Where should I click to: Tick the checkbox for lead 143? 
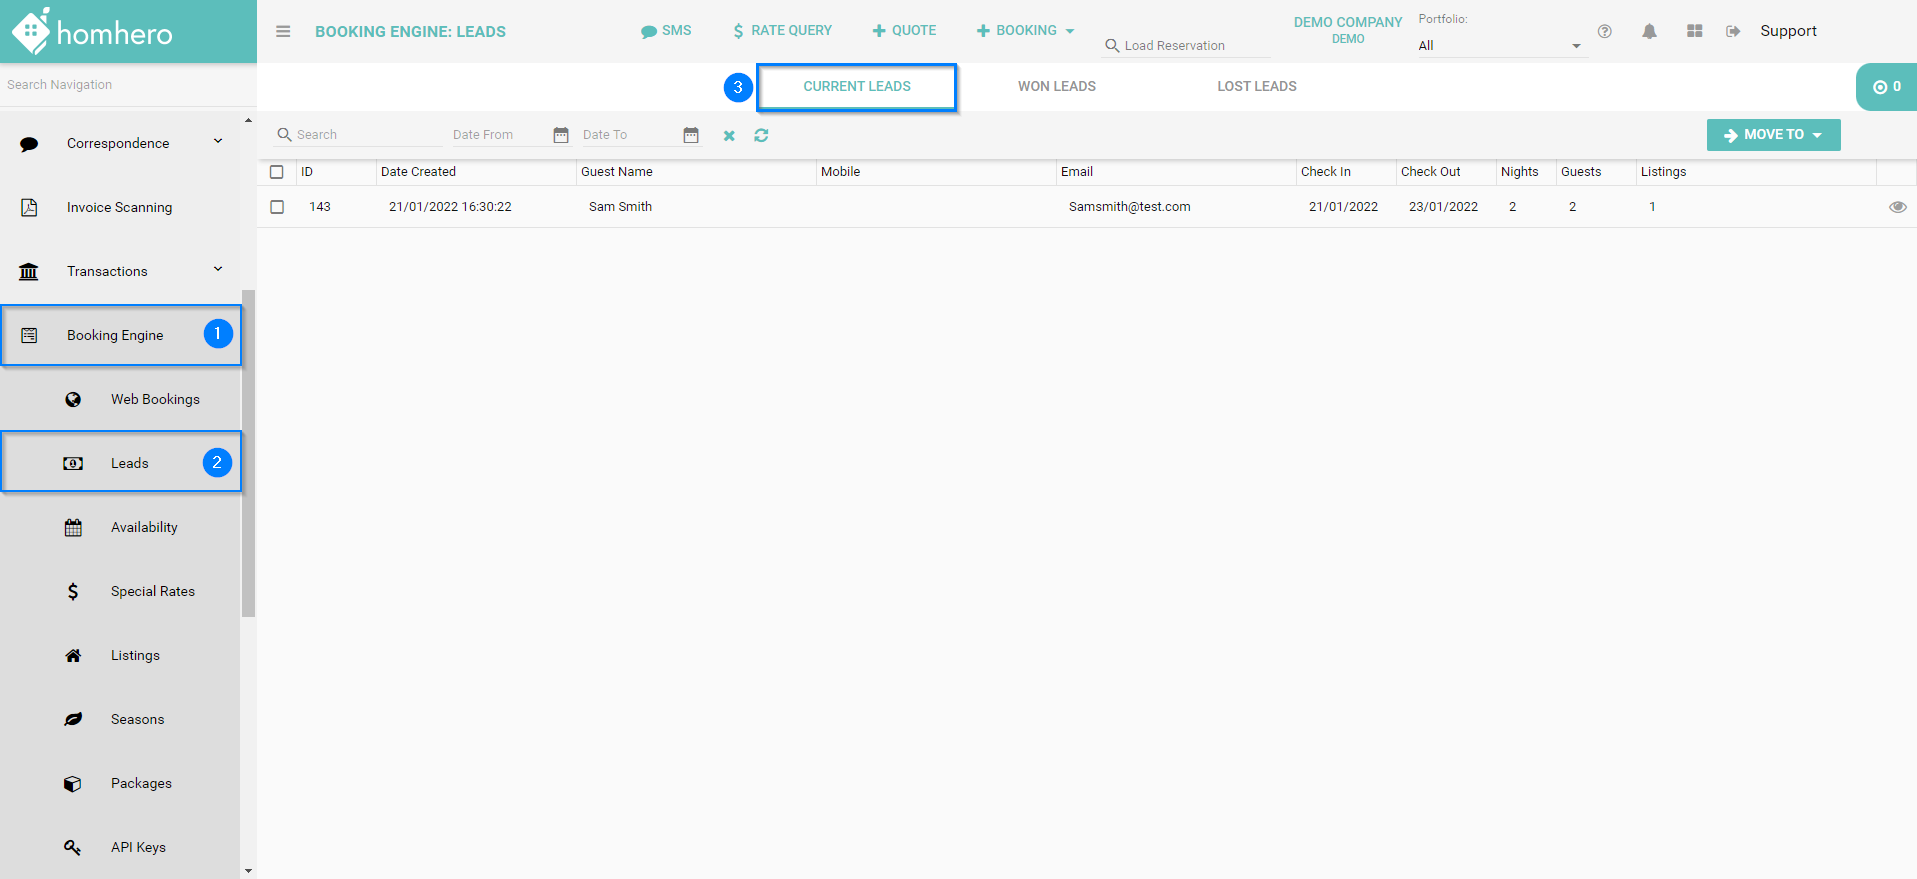click(277, 207)
